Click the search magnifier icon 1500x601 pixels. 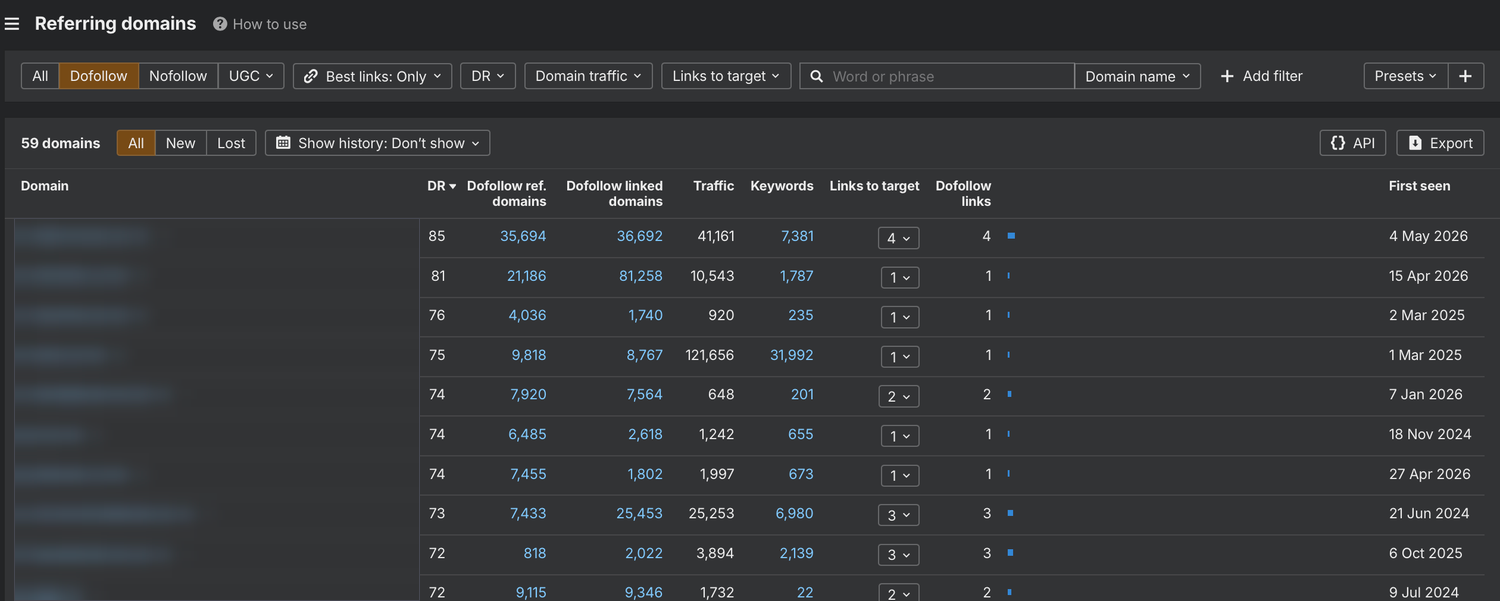pos(817,76)
